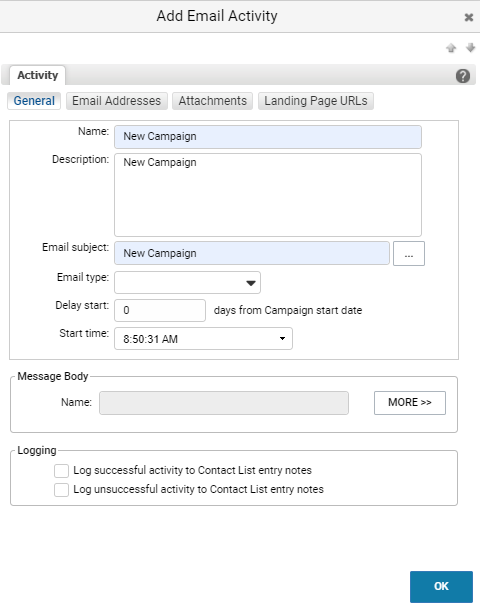The width and height of the screenshot is (480, 608).
Task: Click the Activity tab
Action: point(38,75)
